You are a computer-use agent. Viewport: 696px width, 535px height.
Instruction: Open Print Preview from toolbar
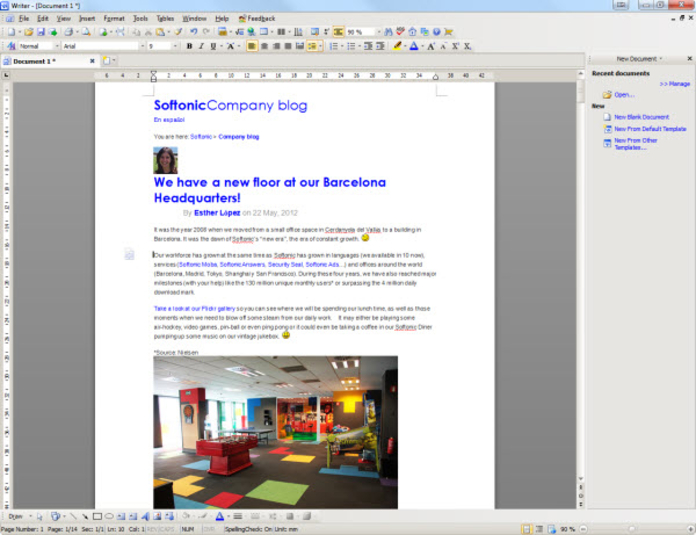tap(86, 32)
